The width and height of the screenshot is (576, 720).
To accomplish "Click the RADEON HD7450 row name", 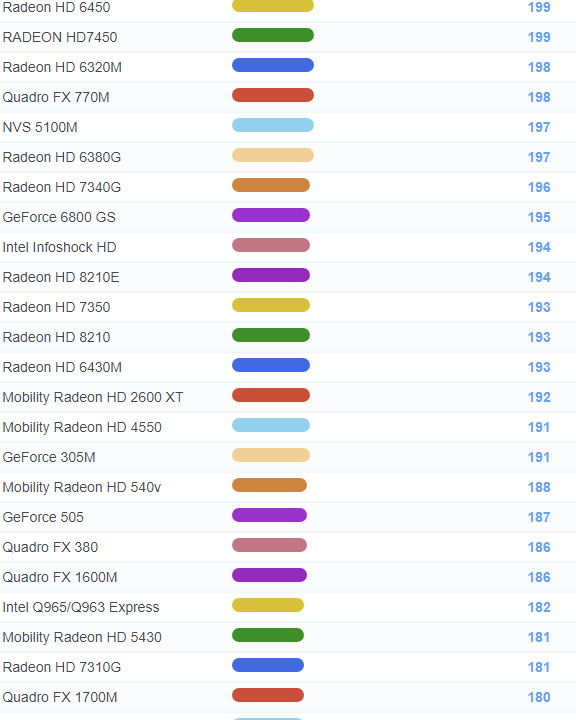I will click(x=60, y=37).
